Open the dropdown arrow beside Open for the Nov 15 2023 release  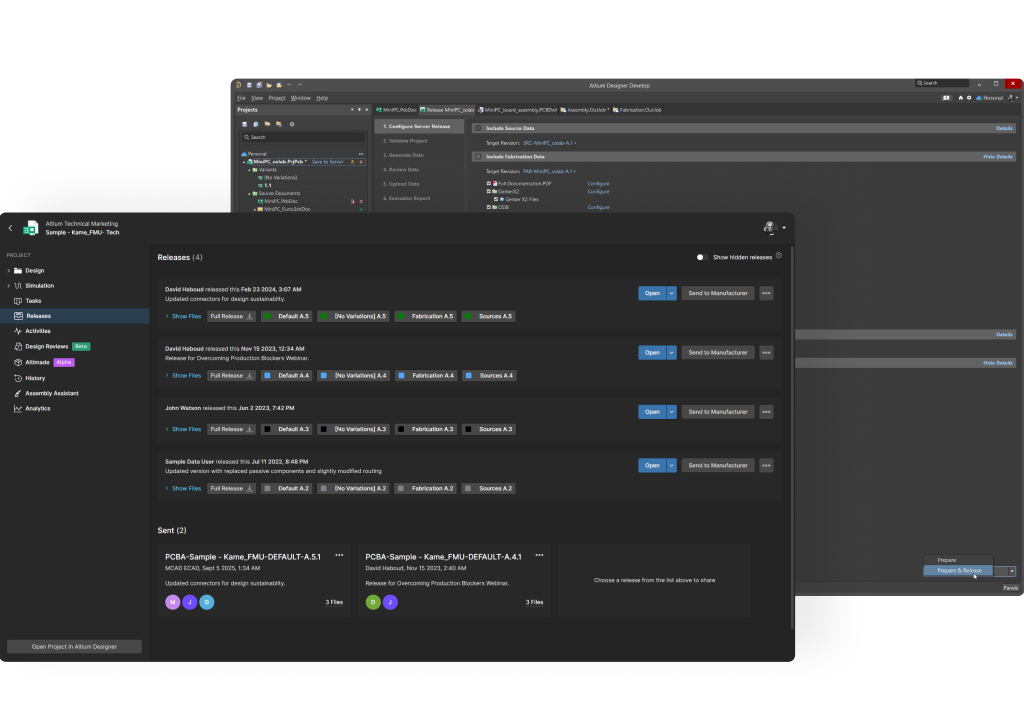point(672,352)
